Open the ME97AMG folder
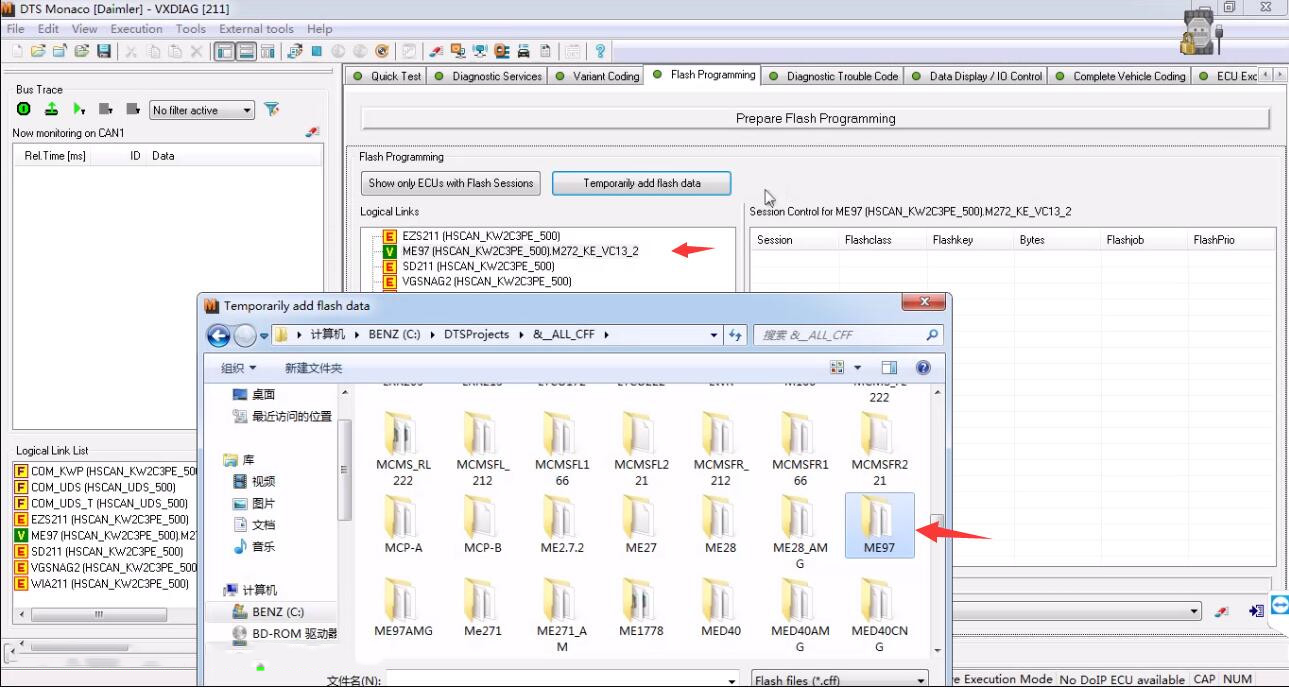The width and height of the screenshot is (1289, 689). [x=403, y=607]
